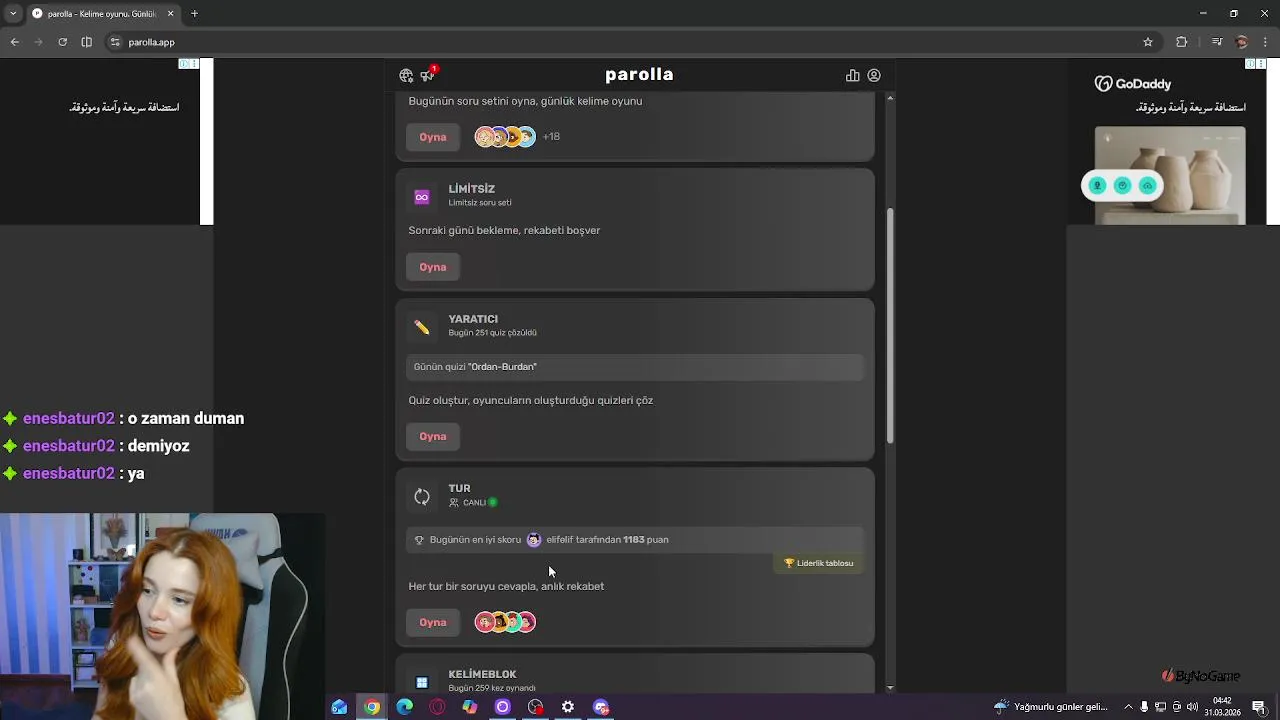Click the "CANLI" live status label
Image resolution: width=1280 pixels, height=720 pixels.
click(x=474, y=503)
